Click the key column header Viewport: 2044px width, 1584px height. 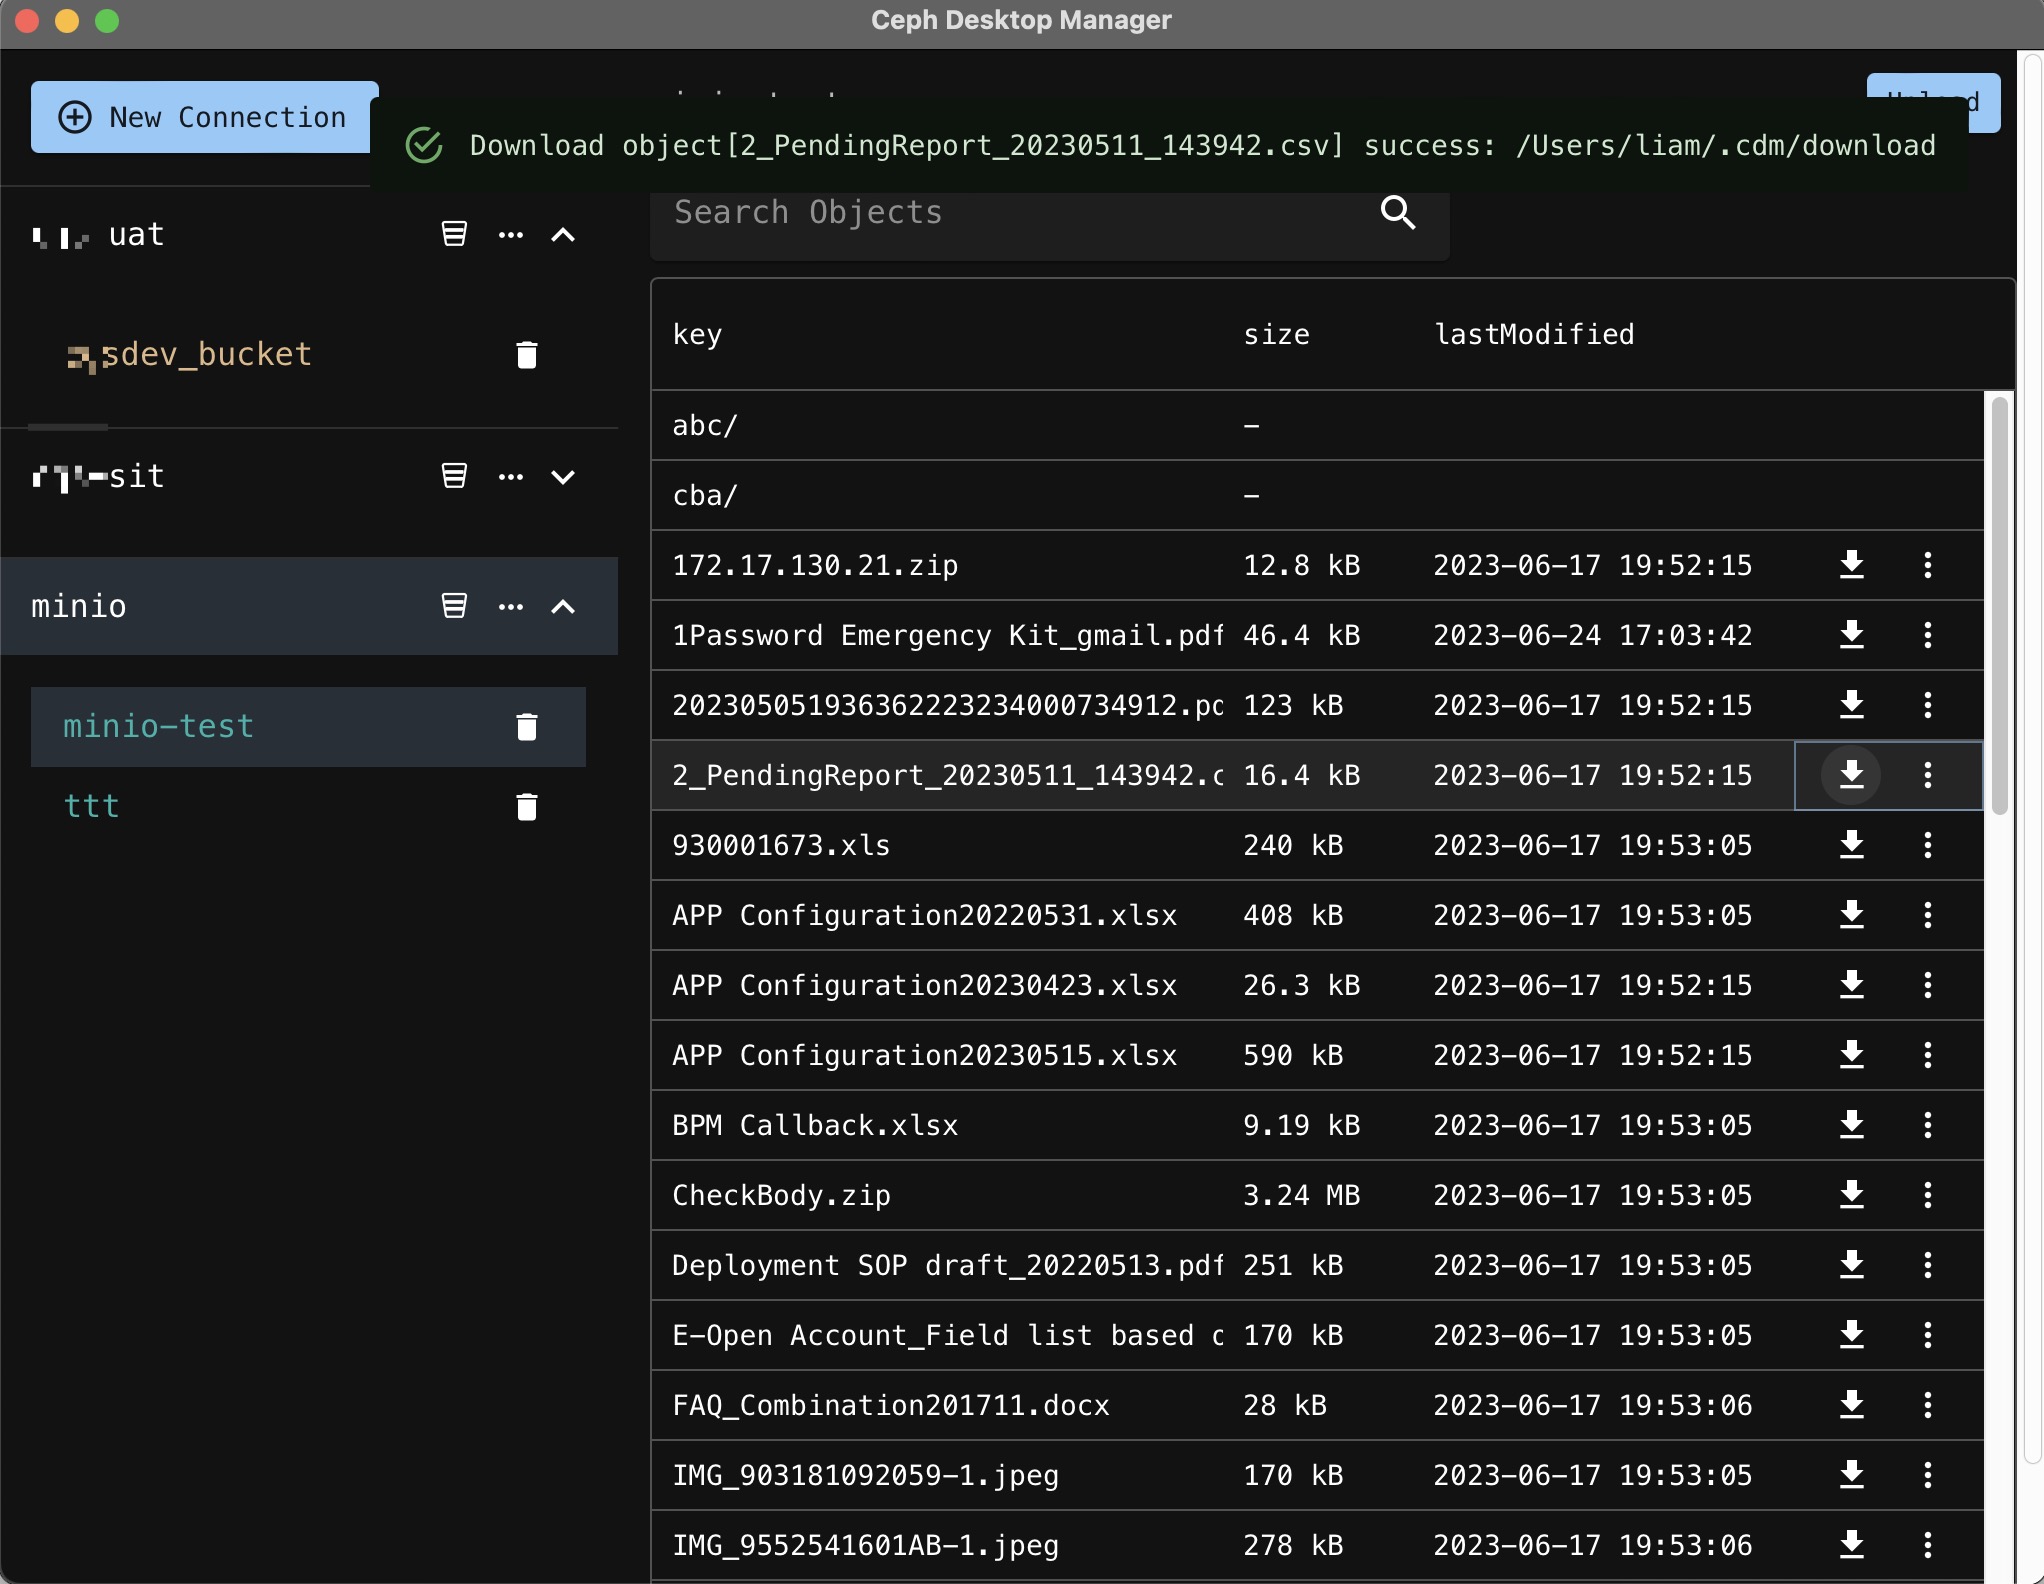click(697, 335)
